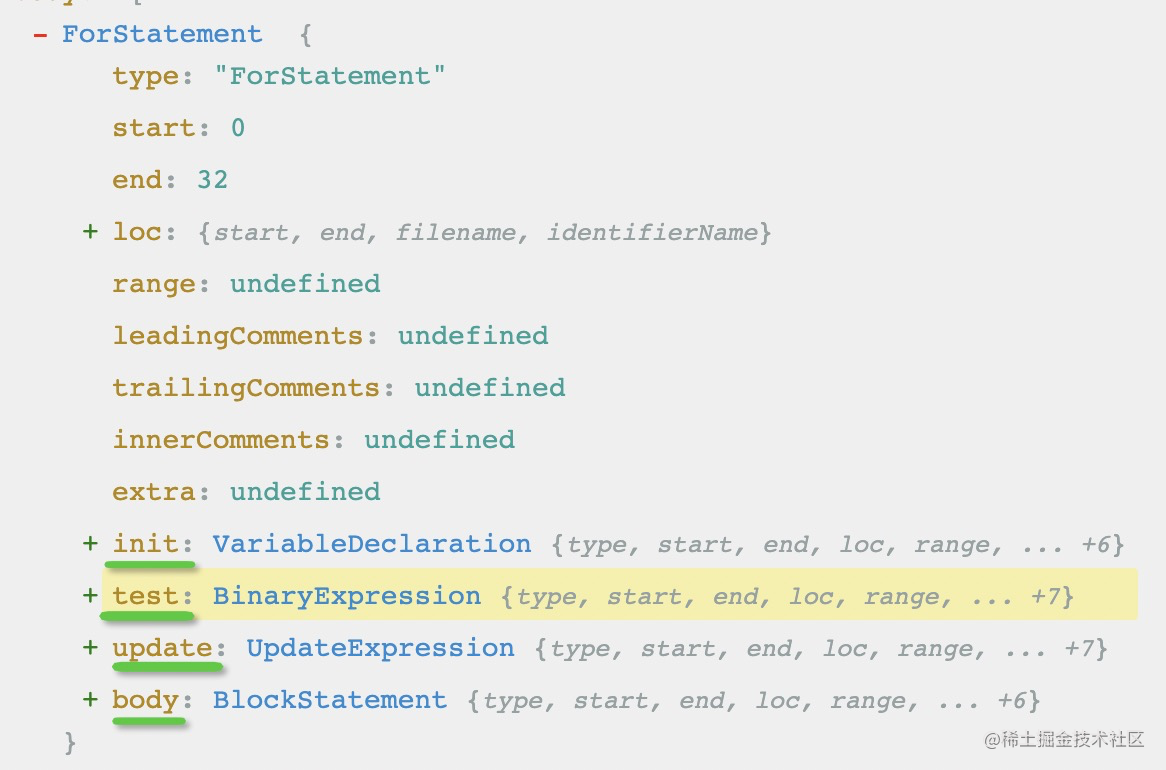
Task: Click the BlockStatement type label
Action: (330, 700)
